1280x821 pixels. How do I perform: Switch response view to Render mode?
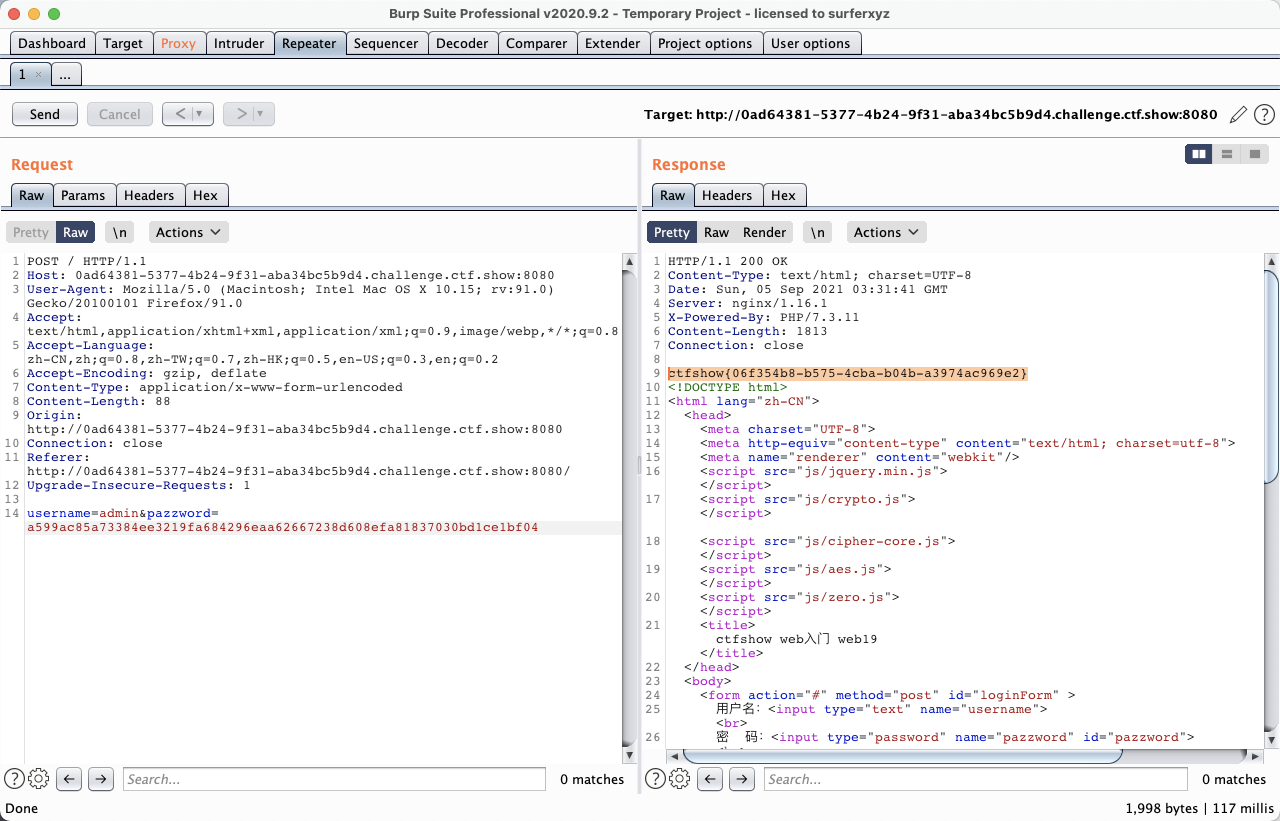[764, 232]
